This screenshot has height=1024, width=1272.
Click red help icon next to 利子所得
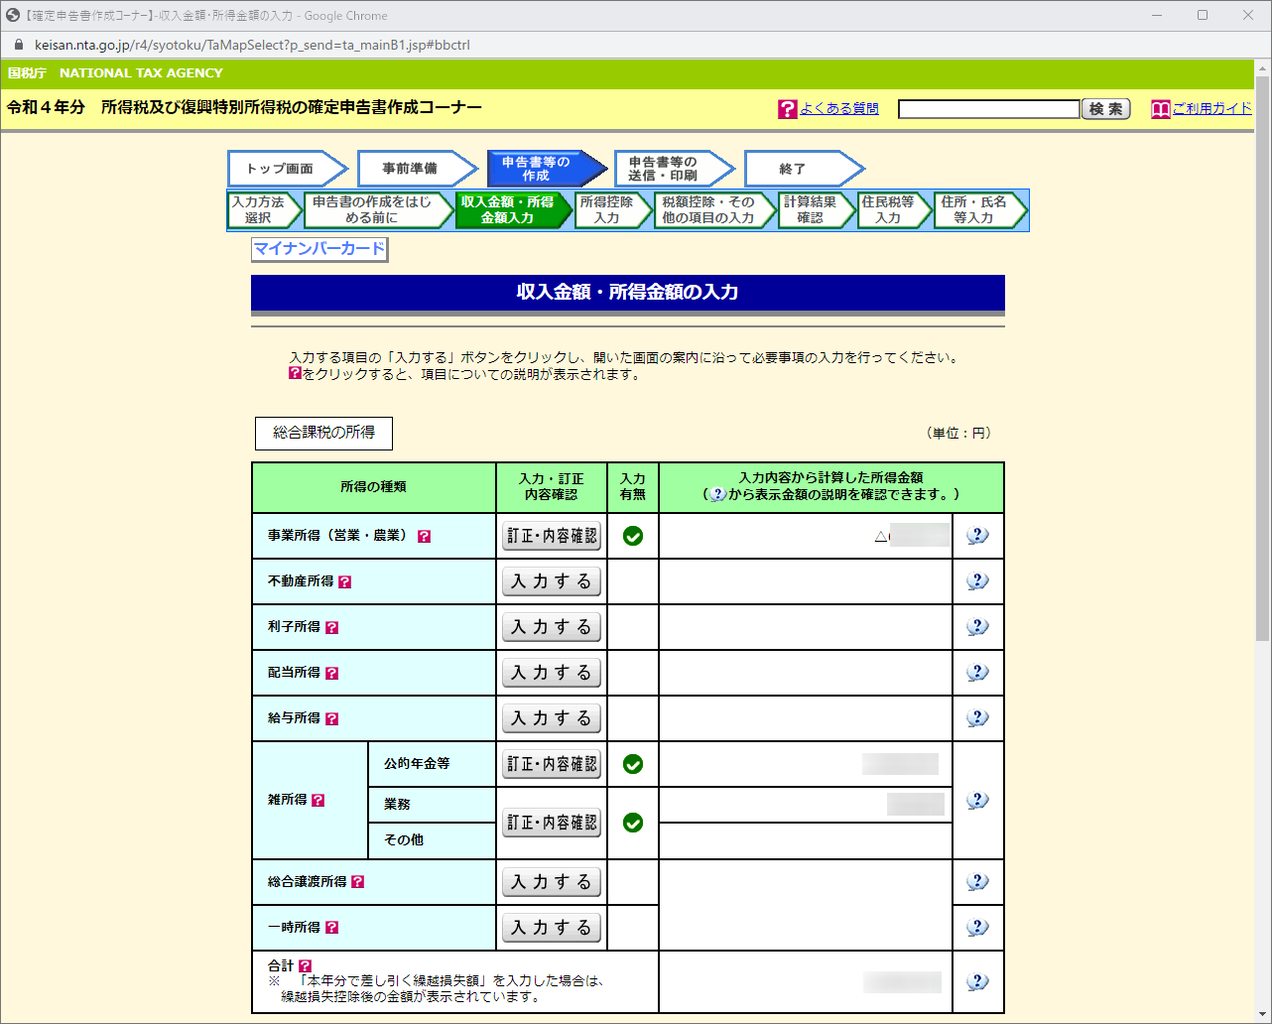(332, 627)
